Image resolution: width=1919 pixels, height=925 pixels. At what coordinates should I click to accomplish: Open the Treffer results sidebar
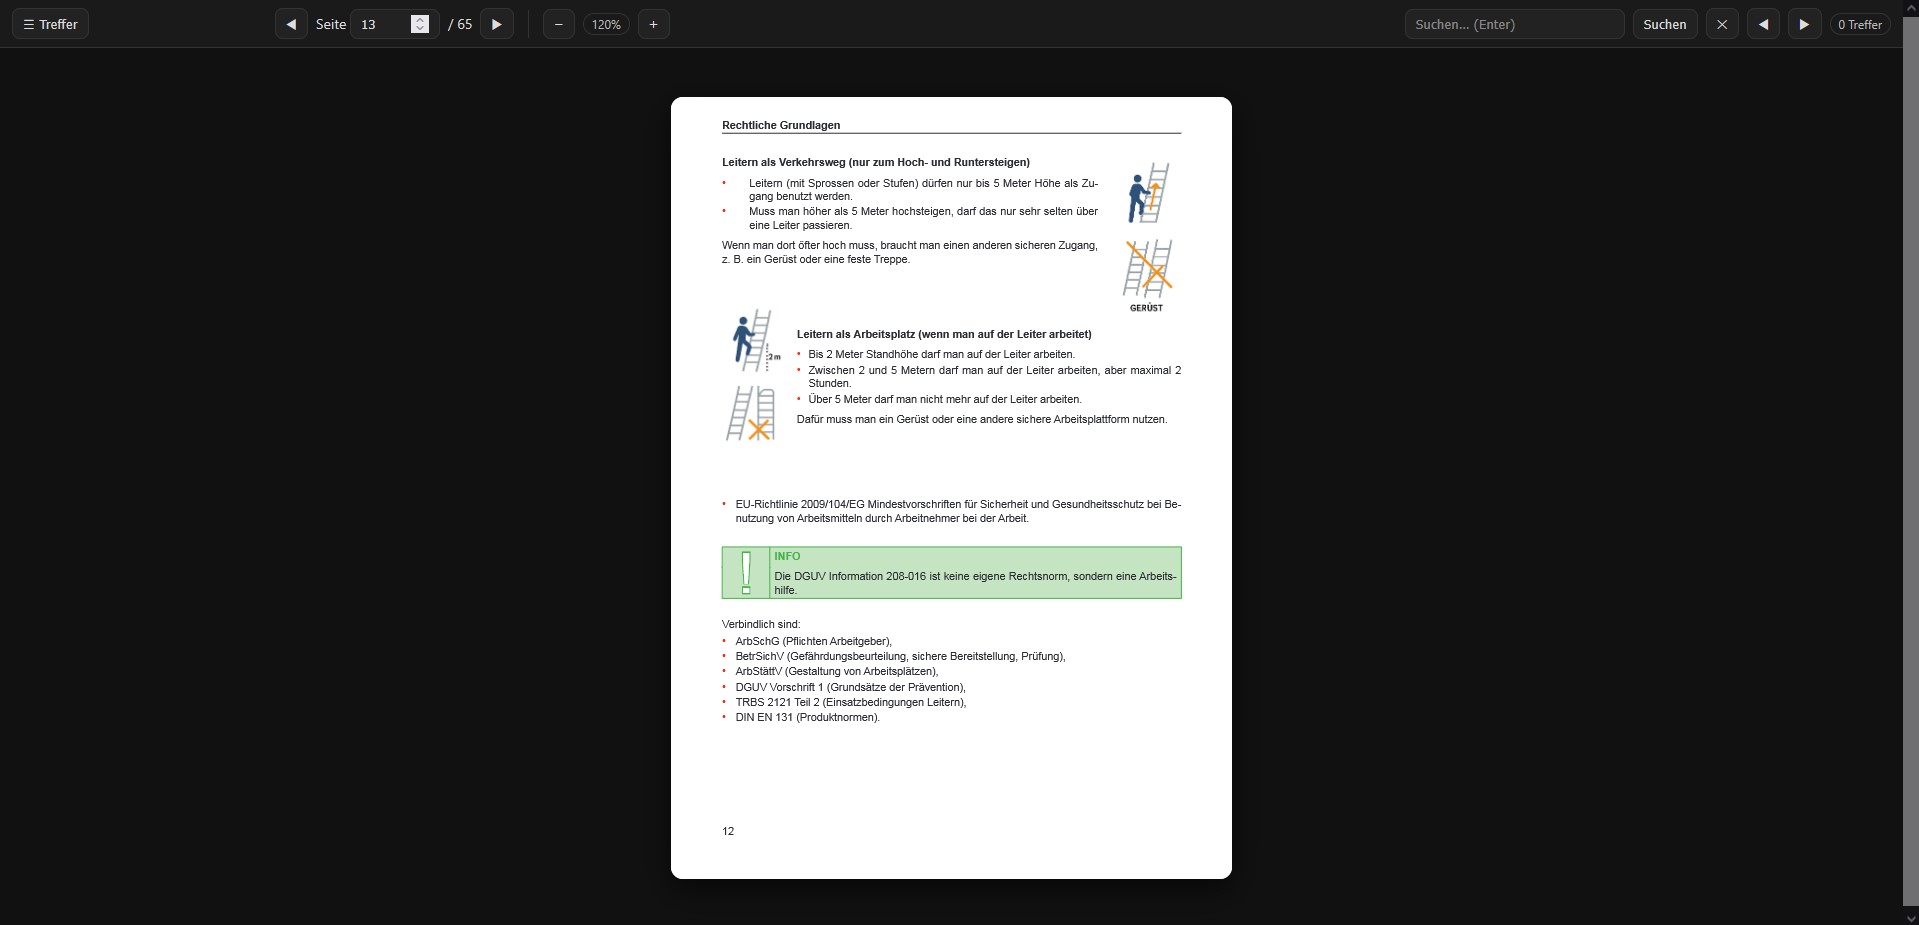[x=50, y=24]
